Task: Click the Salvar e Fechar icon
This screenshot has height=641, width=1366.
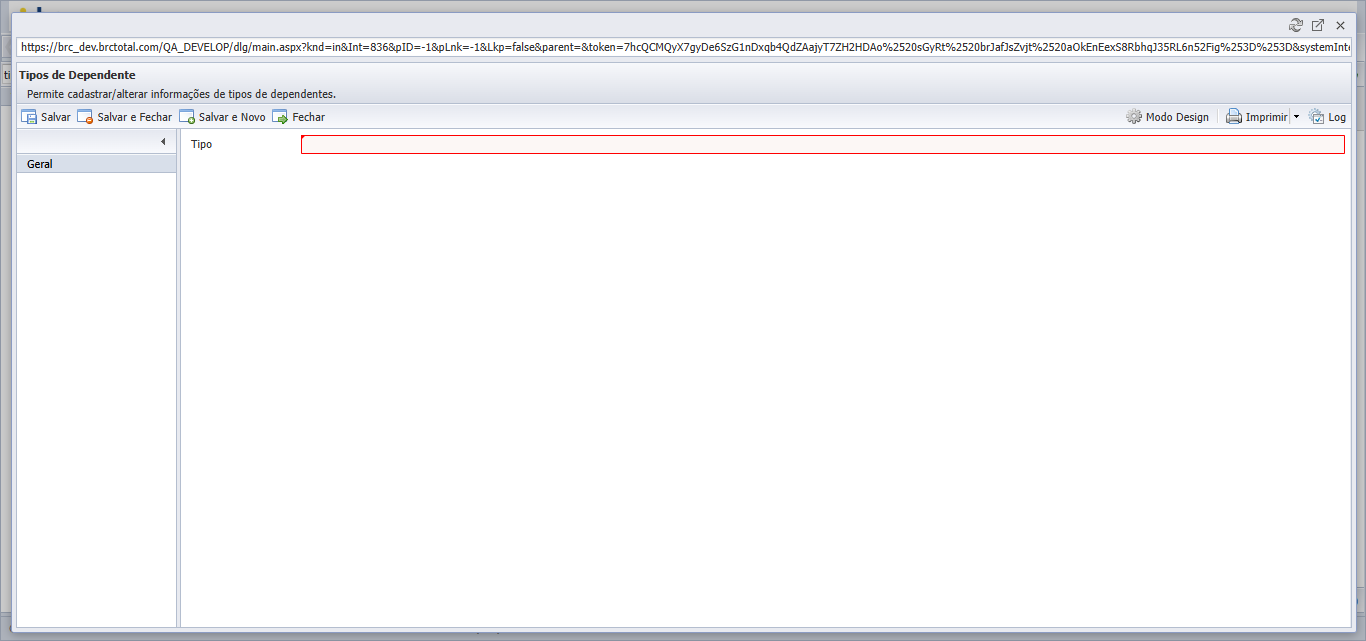Action: click(85, 117)
